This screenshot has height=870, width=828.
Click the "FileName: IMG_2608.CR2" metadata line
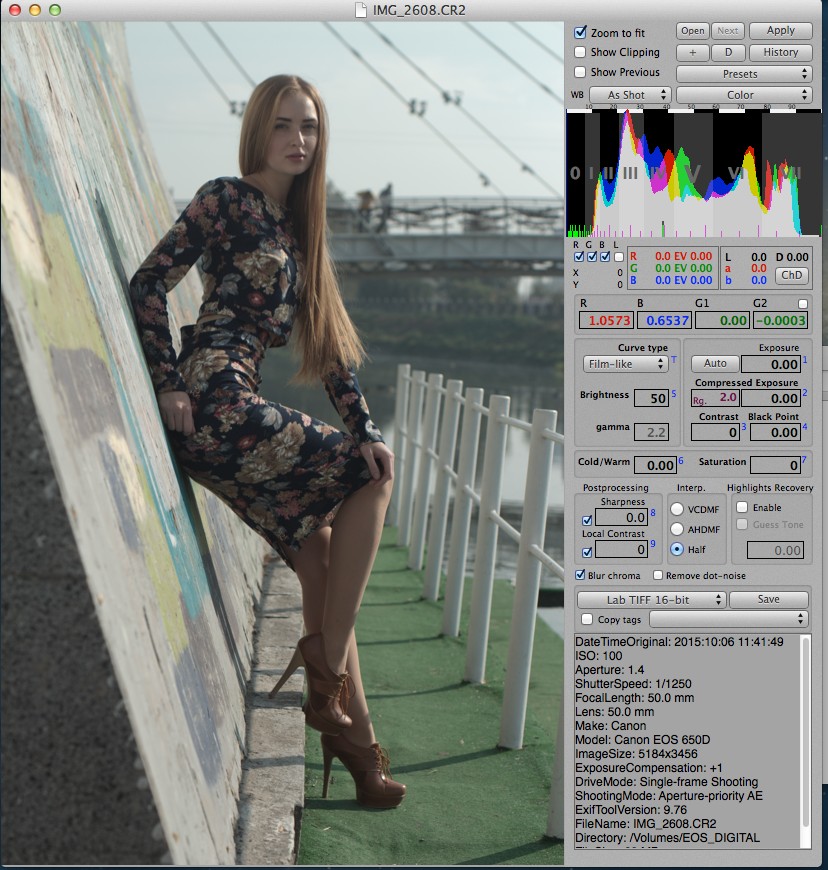point(645,823)
